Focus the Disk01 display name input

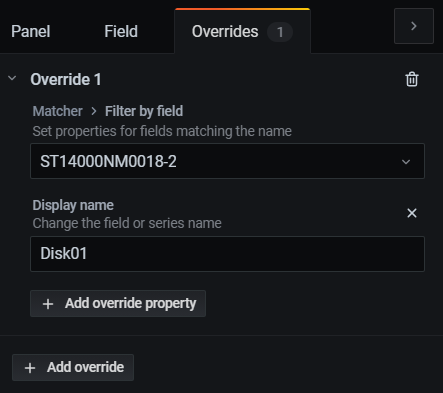pyautogui.click(x=227, y=254)
